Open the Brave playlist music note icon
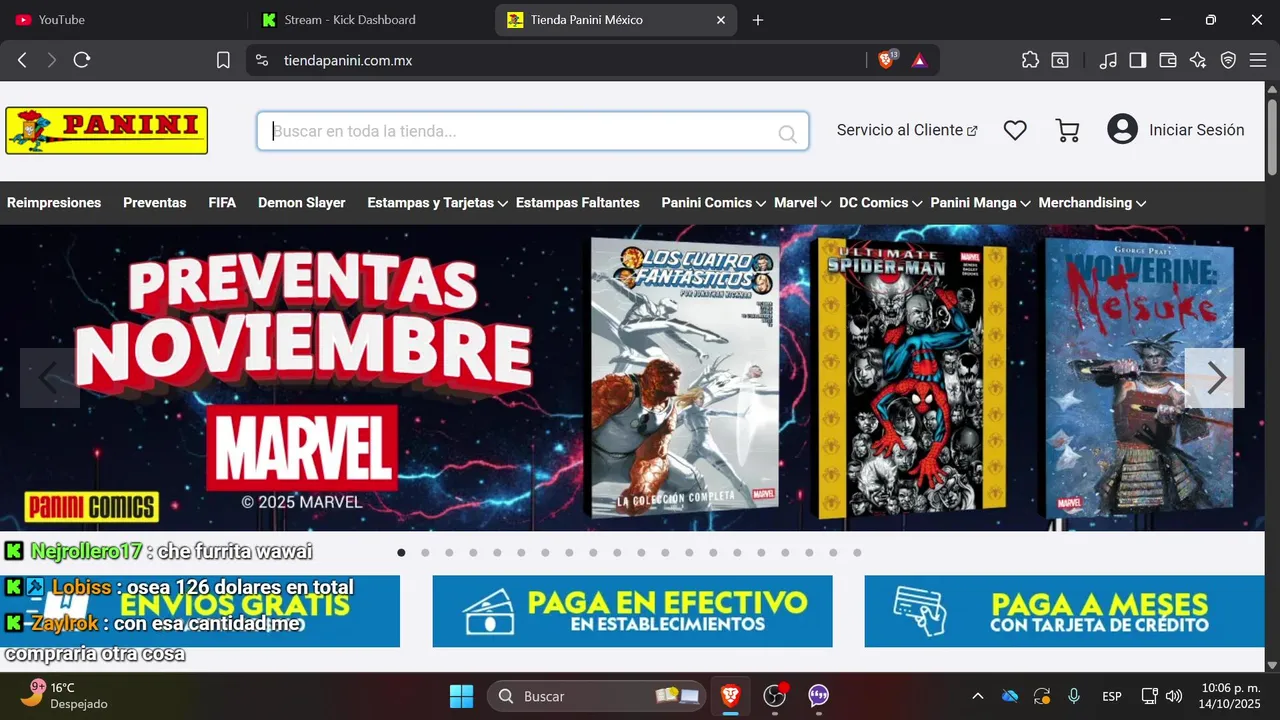Viewport: 1280px width, 720px height. pyautogui.click(x=1107, y=60)
